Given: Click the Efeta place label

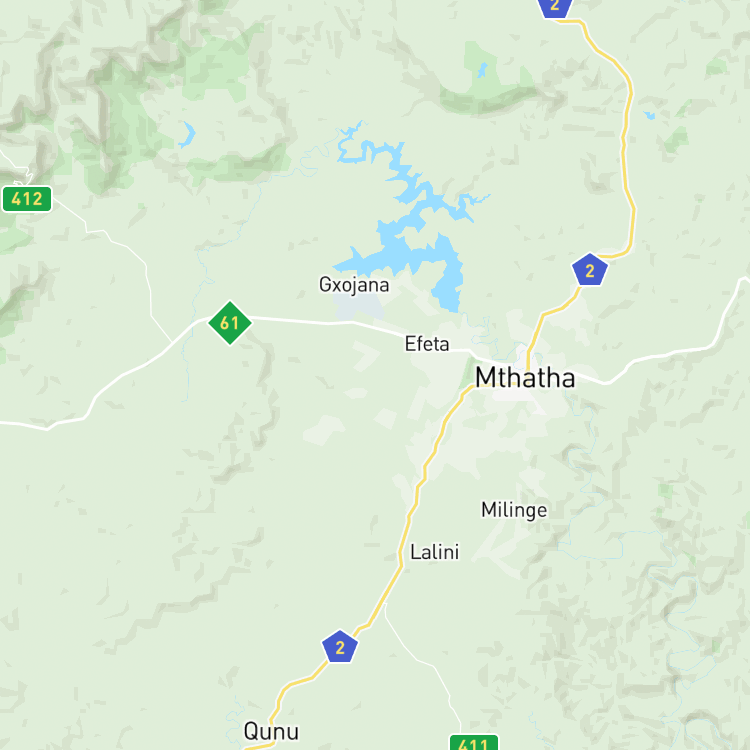Looking at the screenshot, I should (x=427, y=344).
